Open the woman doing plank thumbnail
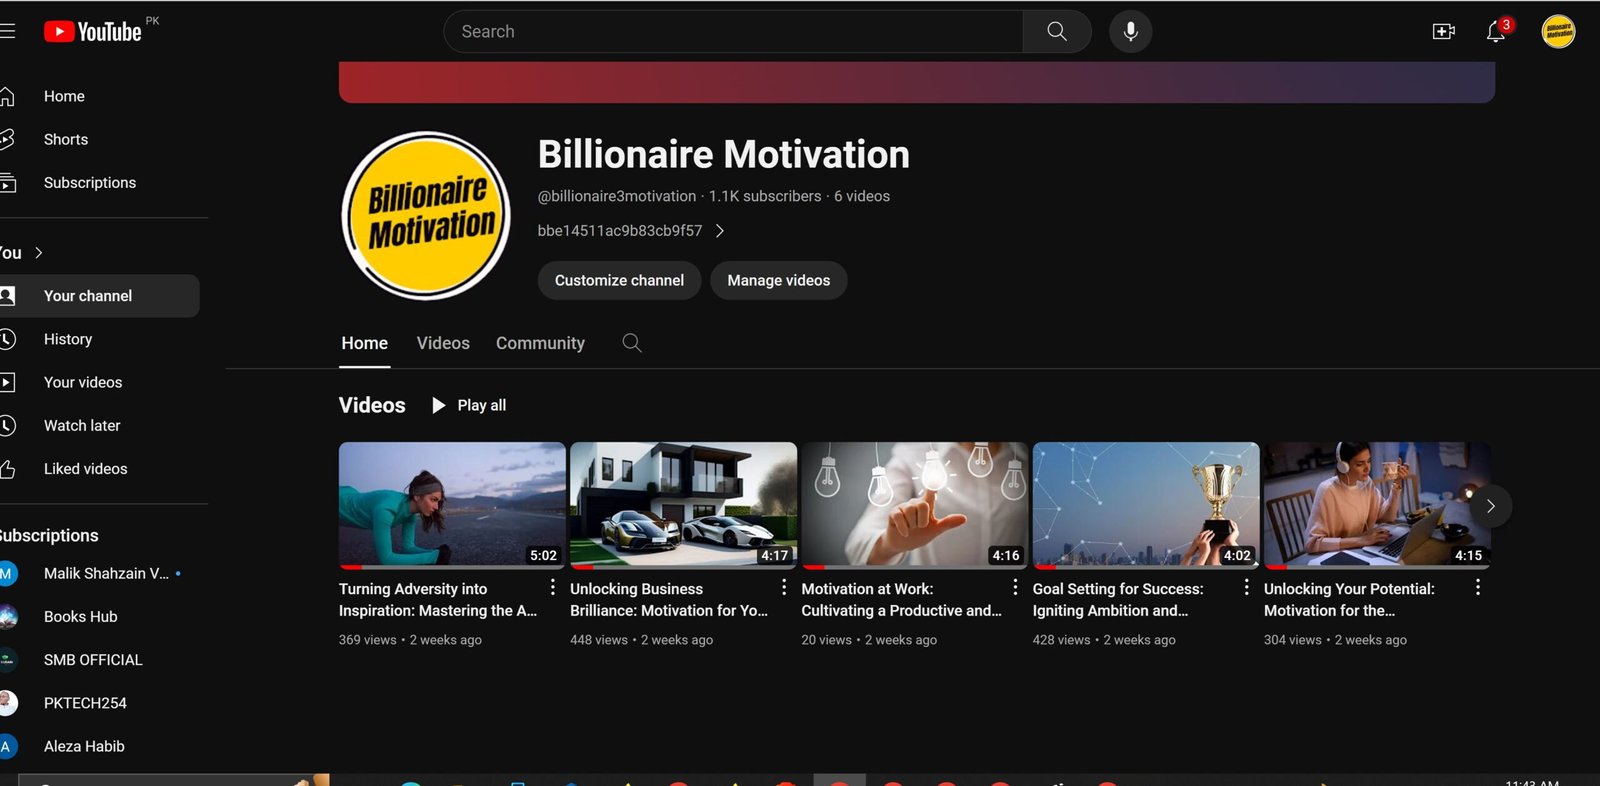Screen dimensions: 1600x786 pyautogui.click(x=452, y=506)
